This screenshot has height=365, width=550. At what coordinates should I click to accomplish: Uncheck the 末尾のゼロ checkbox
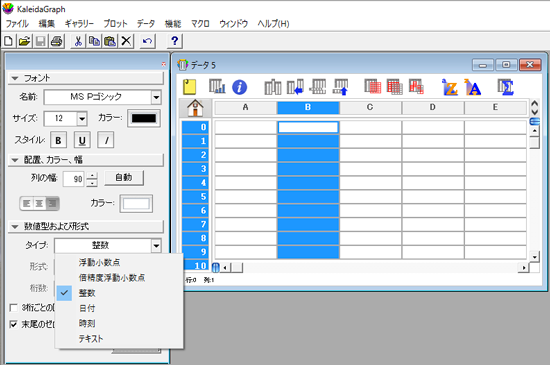pyautogui.click(x=13, y=324)
